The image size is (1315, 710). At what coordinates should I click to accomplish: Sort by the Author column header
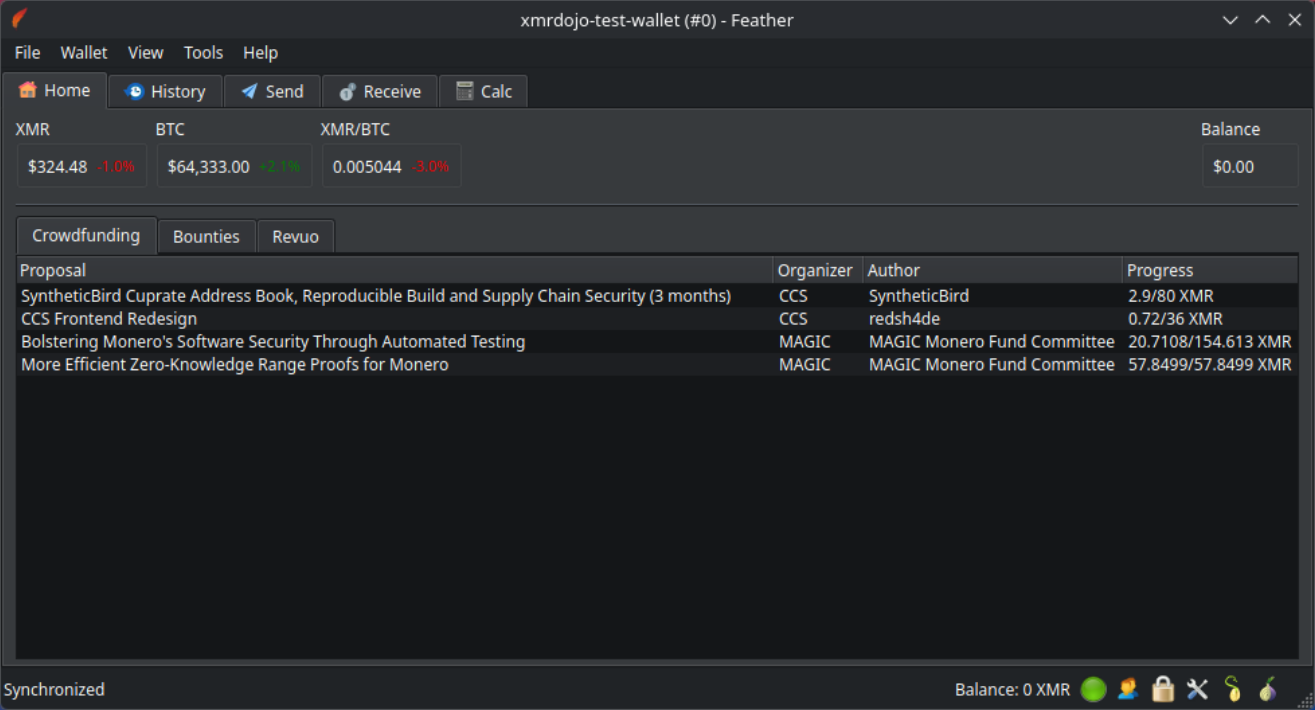(x=992, y=270)
